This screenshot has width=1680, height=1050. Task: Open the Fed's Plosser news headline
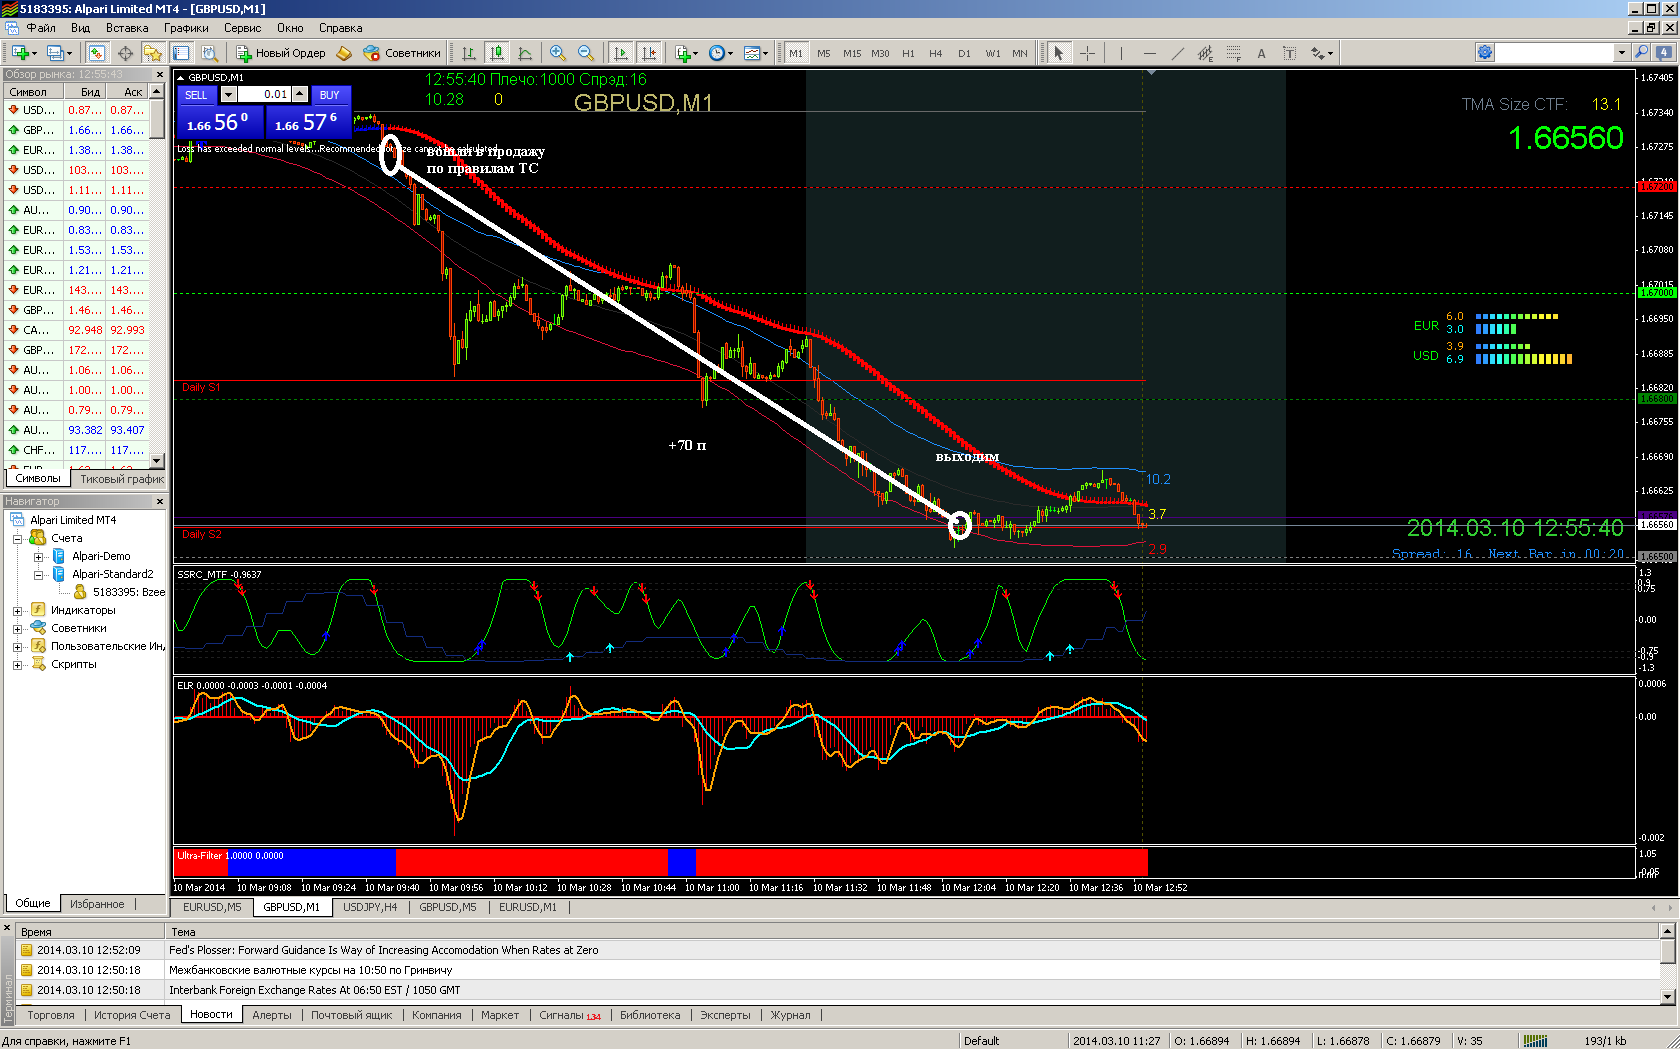(384, 950)
